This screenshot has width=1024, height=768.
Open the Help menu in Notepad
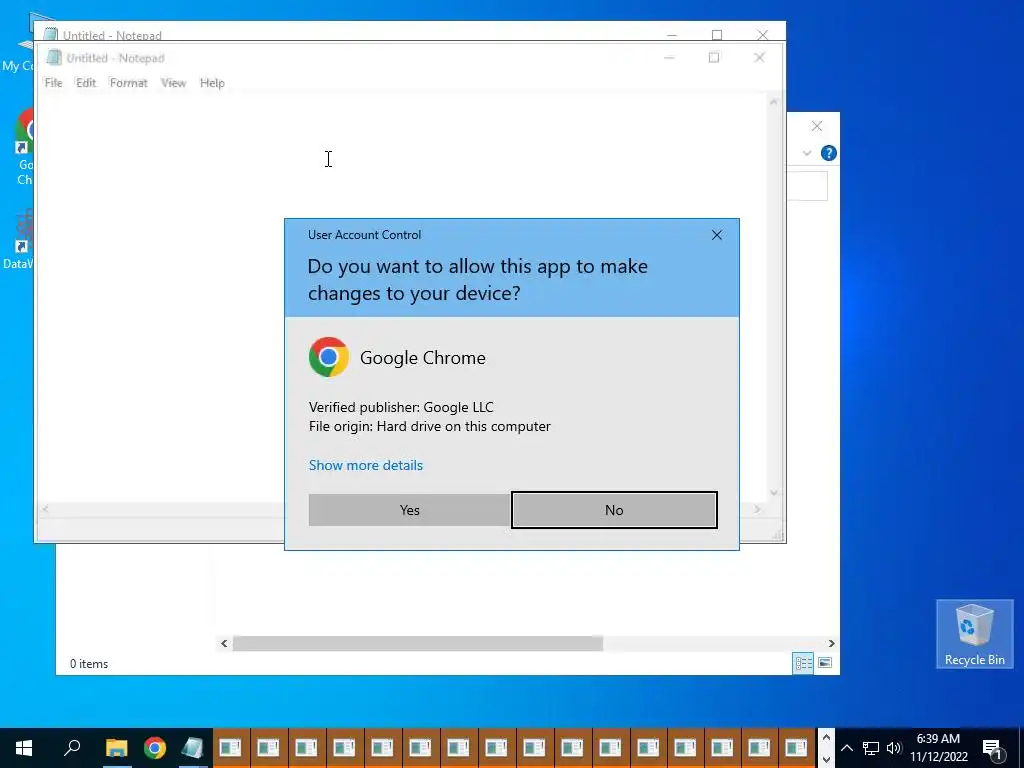click(212, 83)
